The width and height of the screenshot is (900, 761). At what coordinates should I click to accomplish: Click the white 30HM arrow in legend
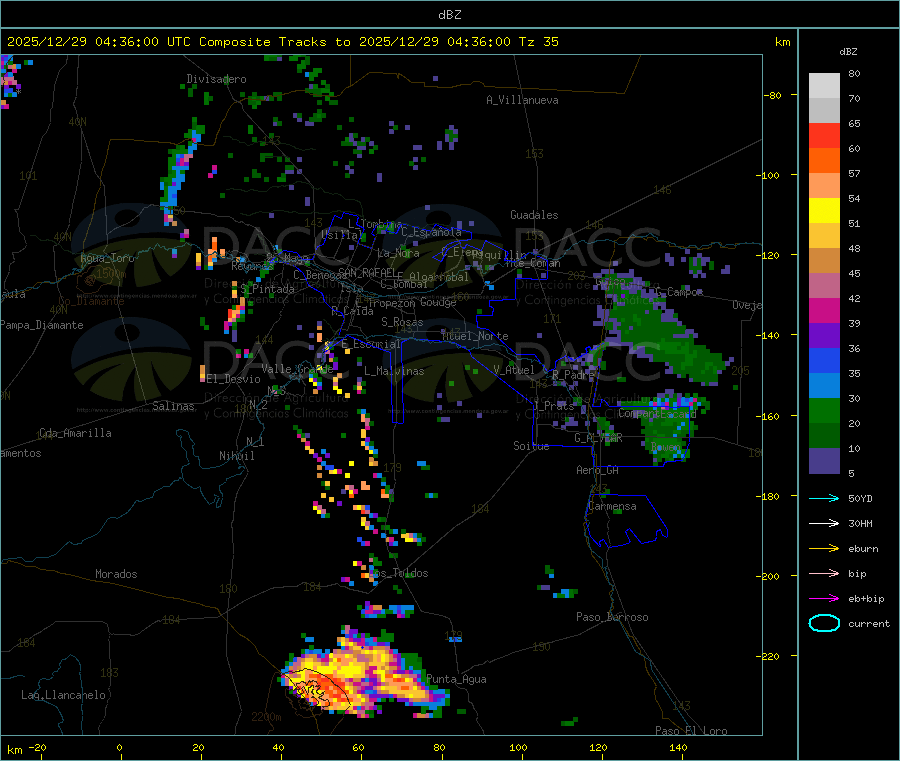coord(824,523)
